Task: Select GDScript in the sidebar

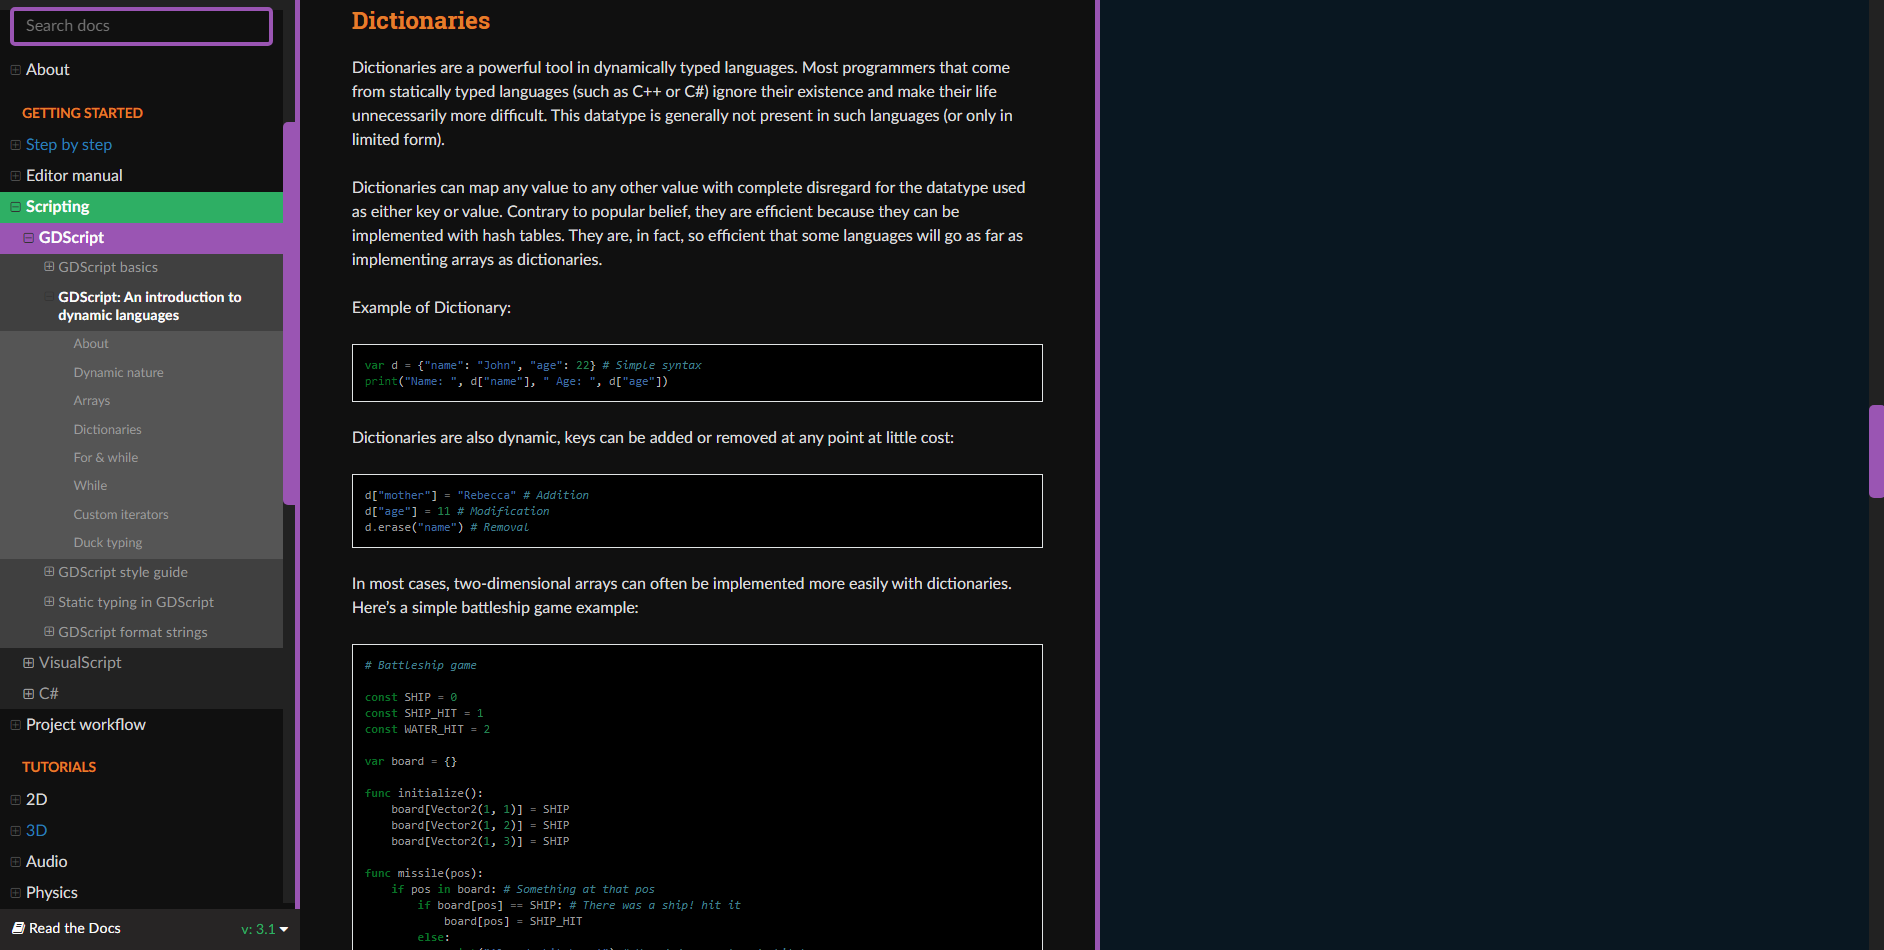Action: [x=69, y=237]
